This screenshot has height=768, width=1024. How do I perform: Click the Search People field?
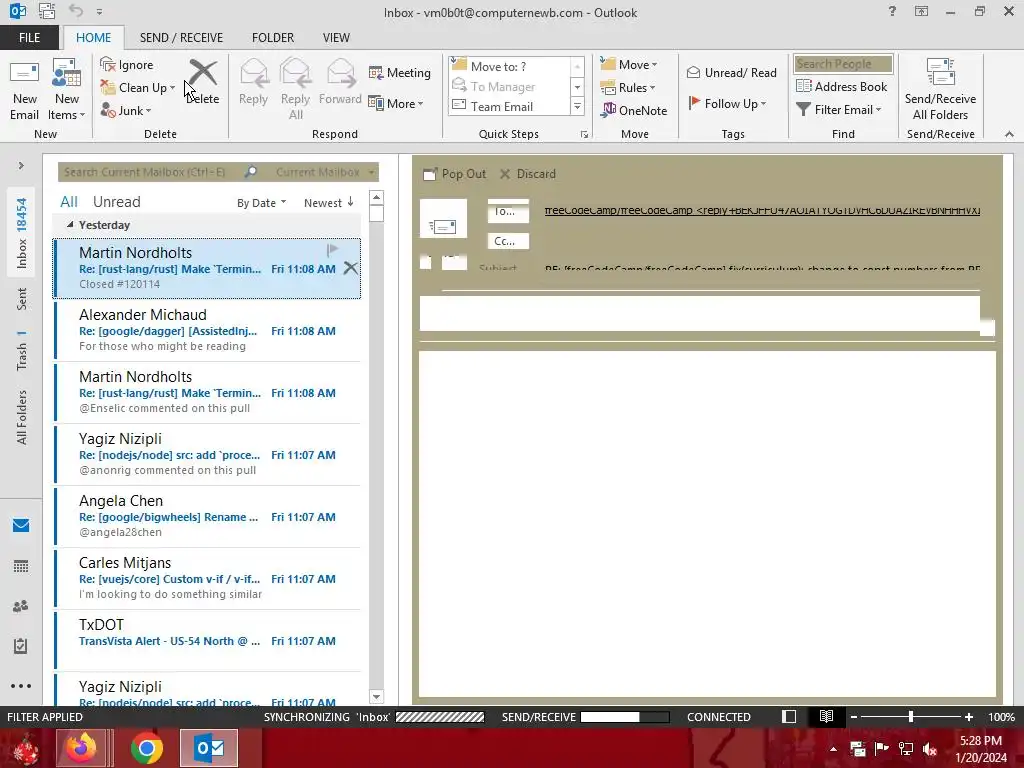[843, 64]
